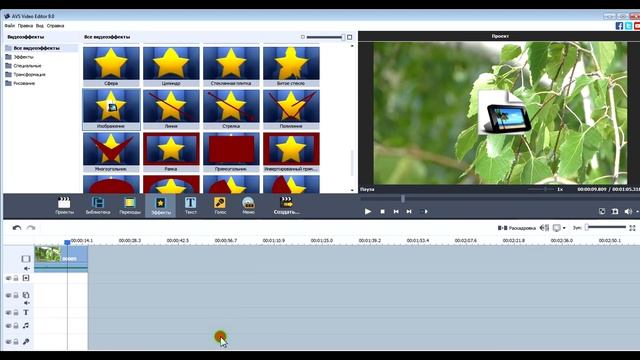640x360 pixels.
Task: Click the video effects track icon
Action: [x=26, y=278]
